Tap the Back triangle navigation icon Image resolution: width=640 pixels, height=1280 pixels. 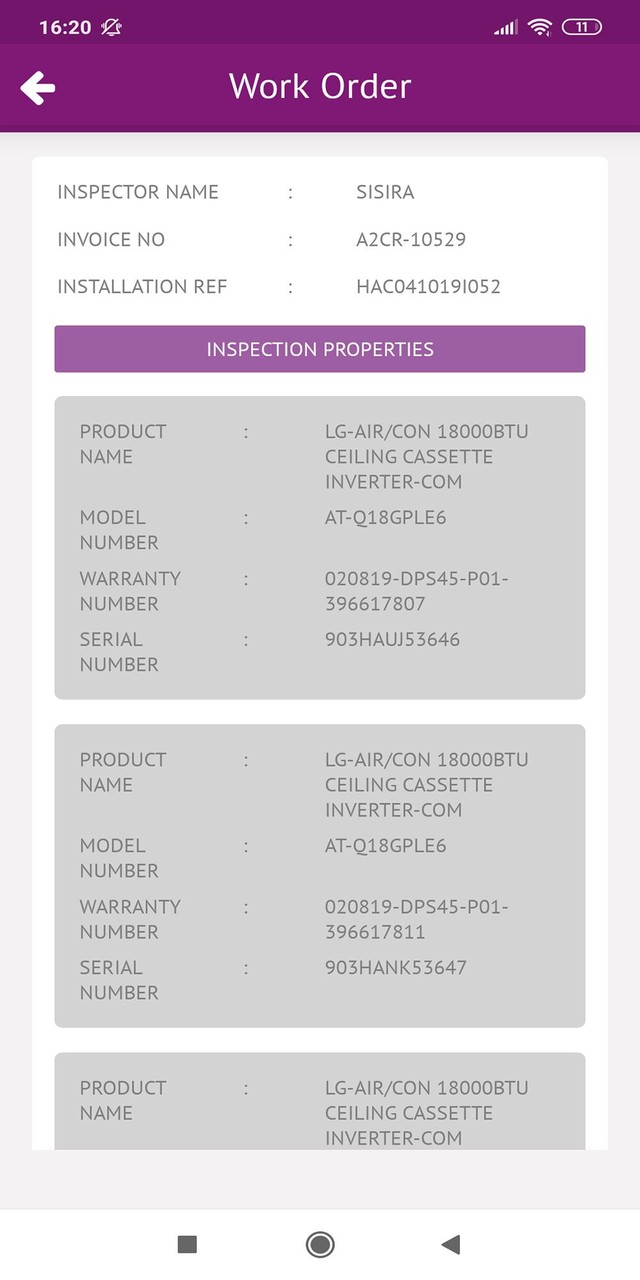point(451,1243)
